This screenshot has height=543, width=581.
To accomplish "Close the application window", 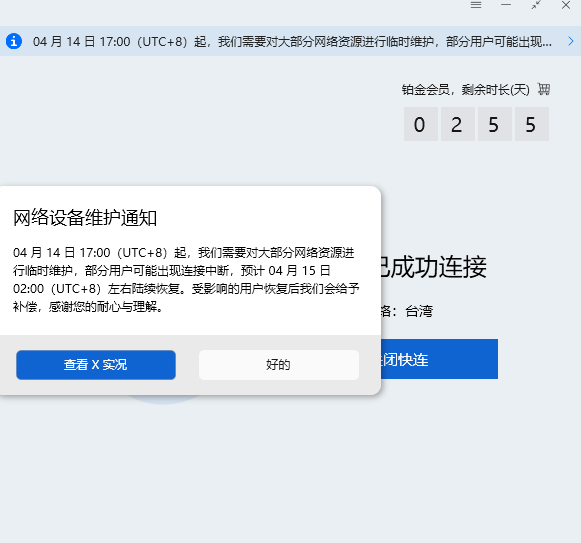I will [566, 5].
